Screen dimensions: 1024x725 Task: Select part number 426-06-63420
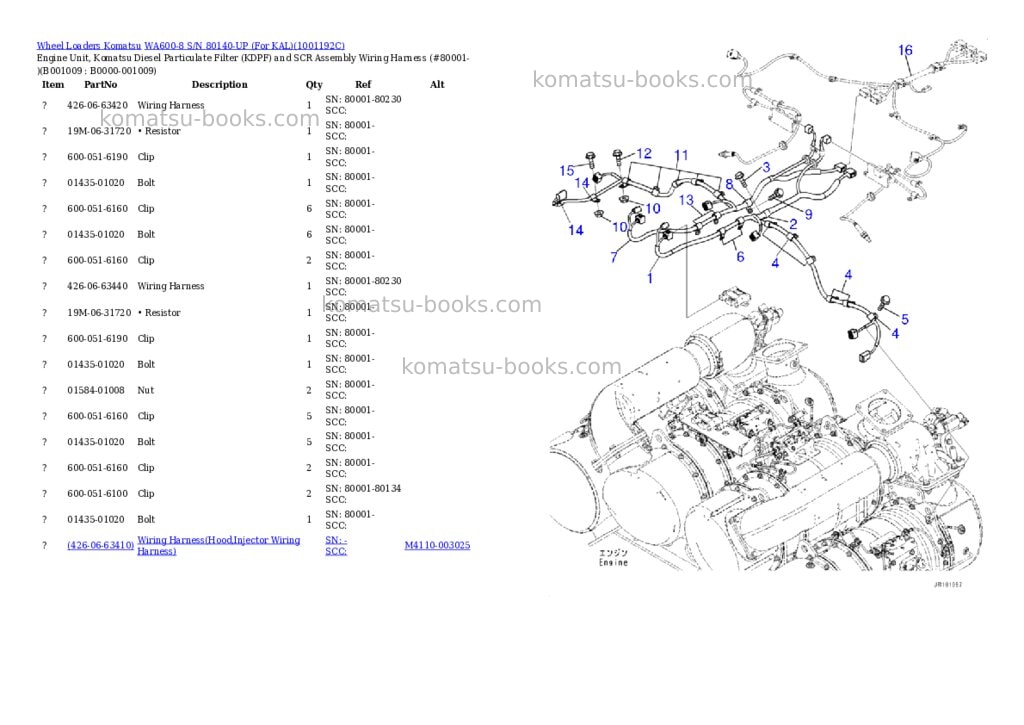pos(97,105)
